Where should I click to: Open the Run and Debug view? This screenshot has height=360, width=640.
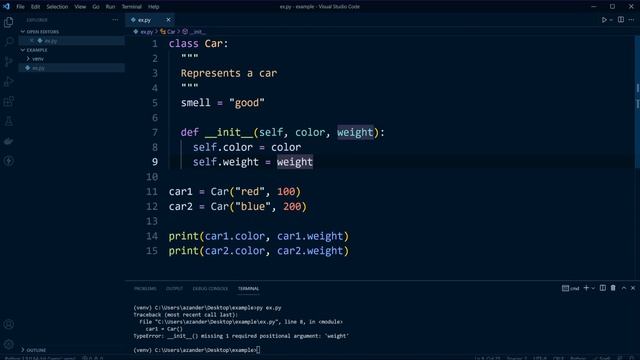pos(9,82)
